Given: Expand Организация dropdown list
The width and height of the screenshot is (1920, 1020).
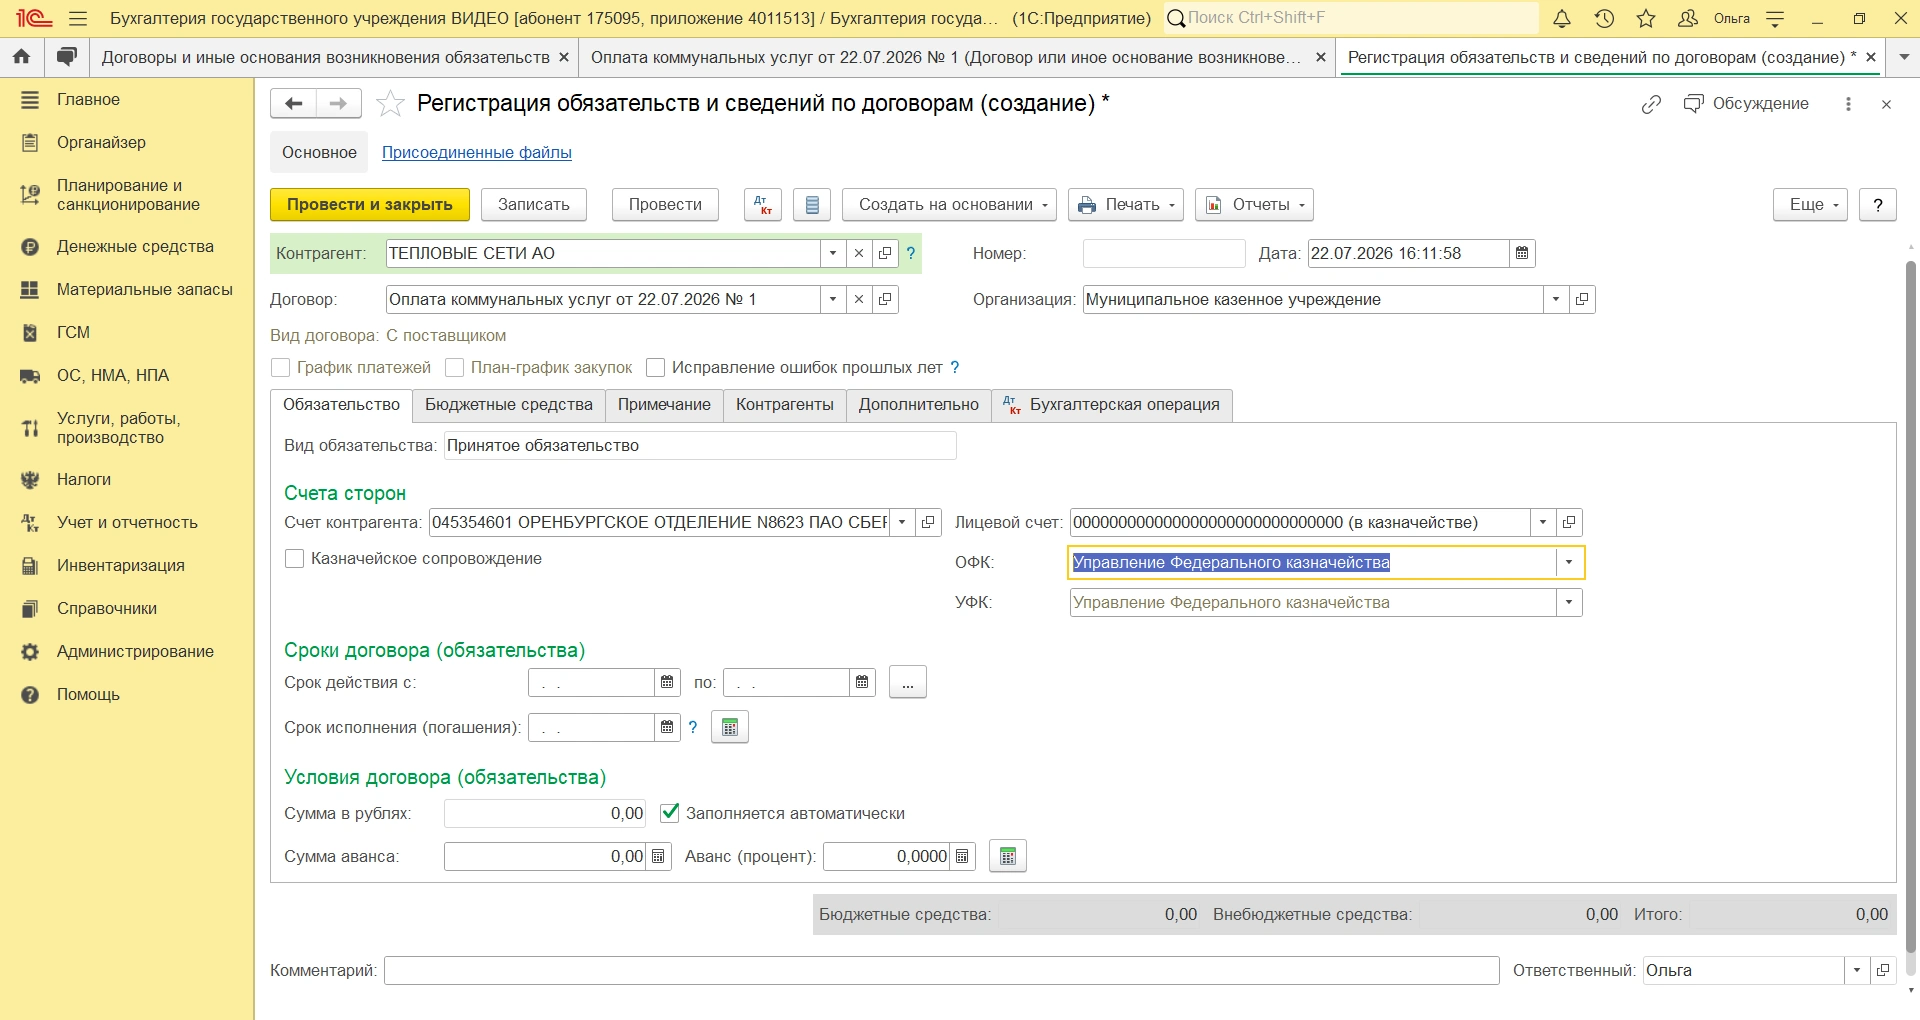Looking at the screenshot, I should tap(1556, 300).
